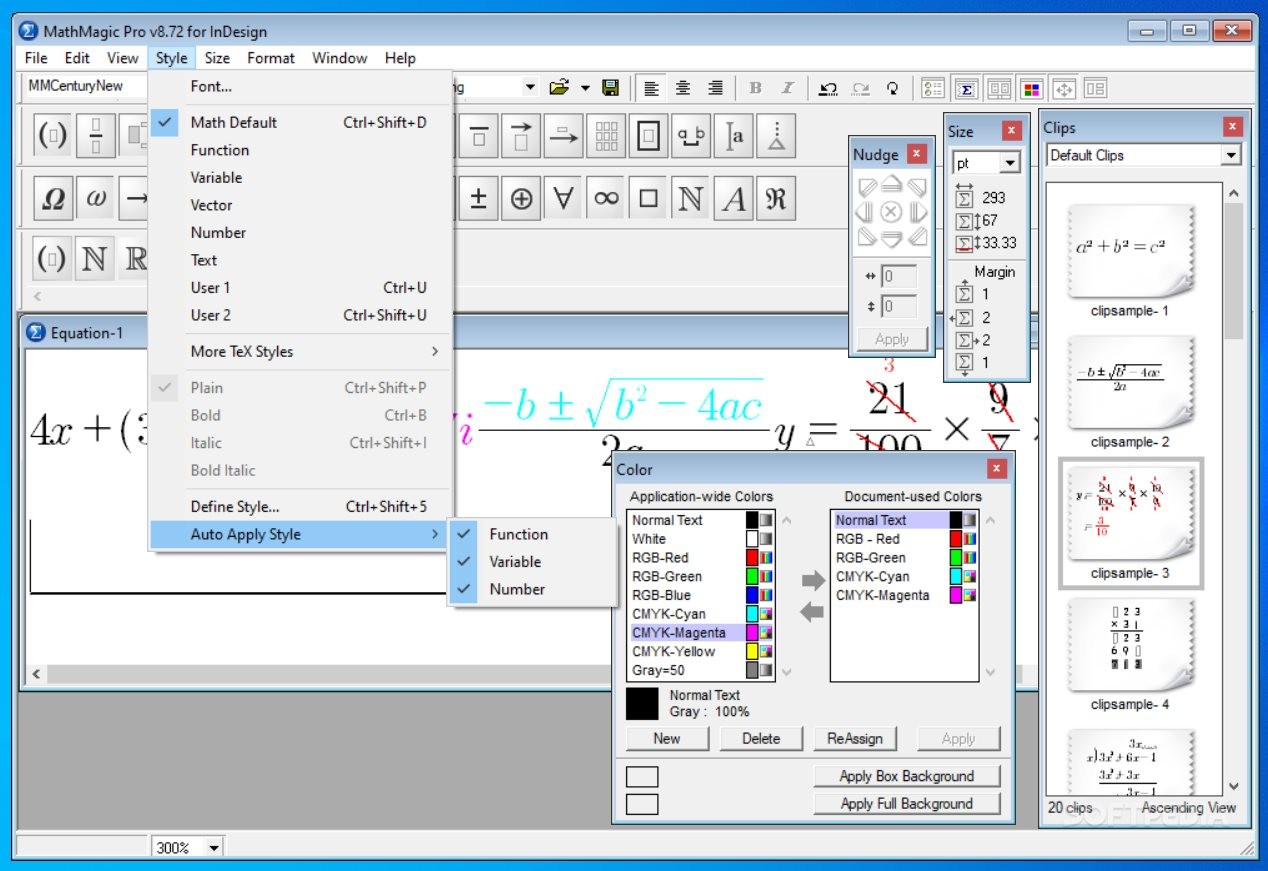Click the refresh/redraw arrow icon
This screenshot has width=1268, height=871.
pos(892,88)
